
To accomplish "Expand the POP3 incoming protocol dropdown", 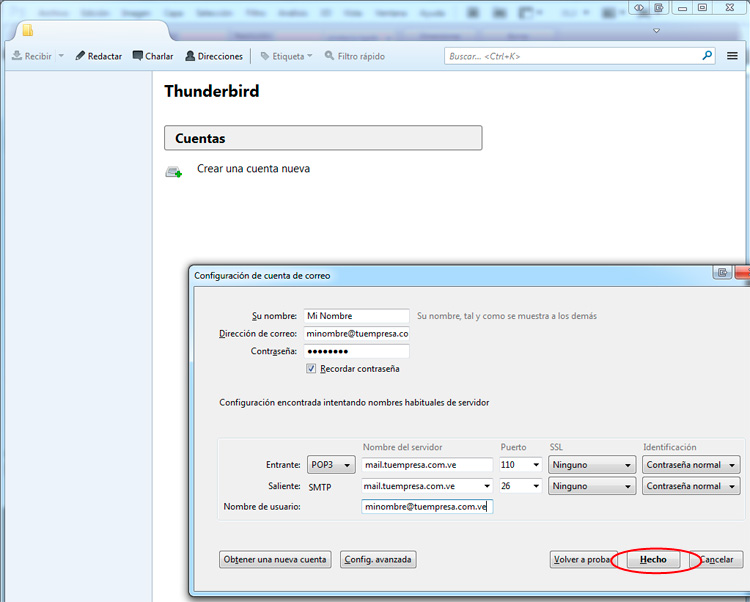I will [x=331, y=465].
